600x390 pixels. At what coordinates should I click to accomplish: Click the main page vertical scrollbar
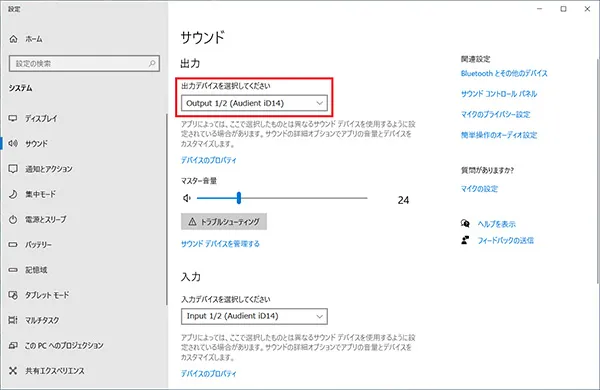pyautogui.click(x=598, y=171)
